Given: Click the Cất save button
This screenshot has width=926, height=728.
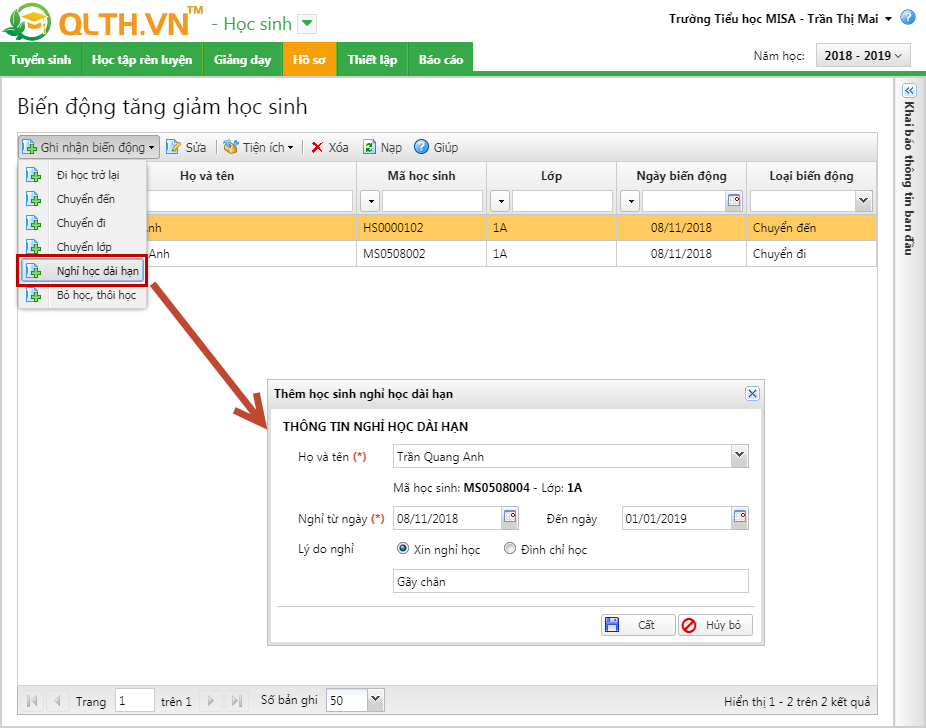Looking at the screenshot, I should click(x=638, y=625).
